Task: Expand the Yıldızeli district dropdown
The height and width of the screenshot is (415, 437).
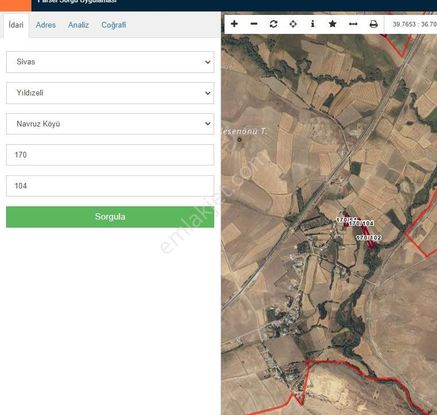Action: tap(110, 93)
